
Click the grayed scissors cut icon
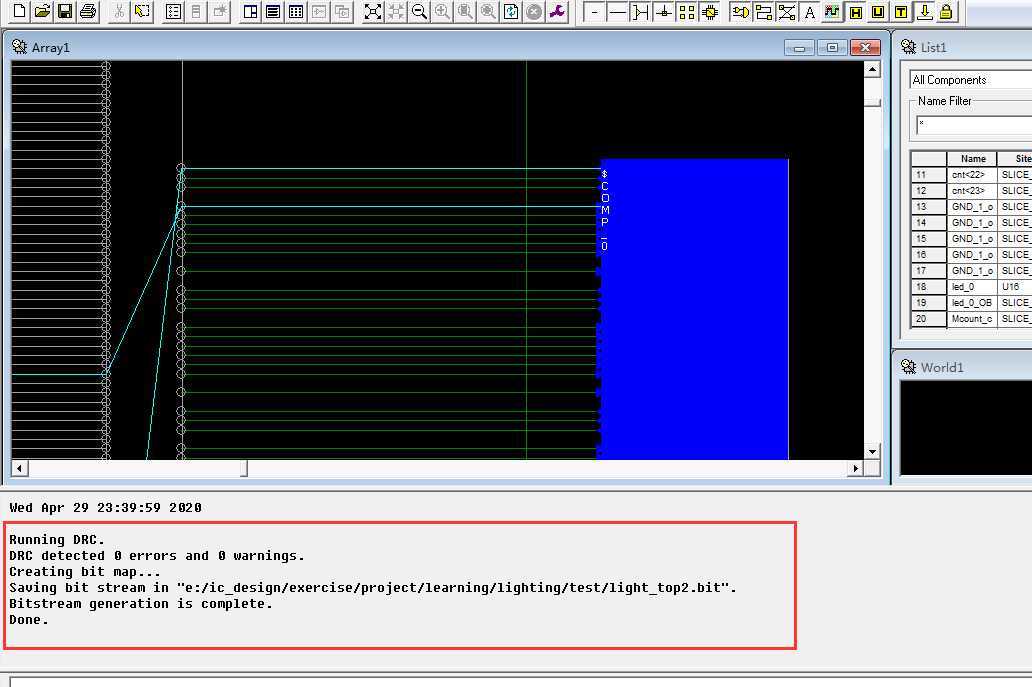point(119,11)
